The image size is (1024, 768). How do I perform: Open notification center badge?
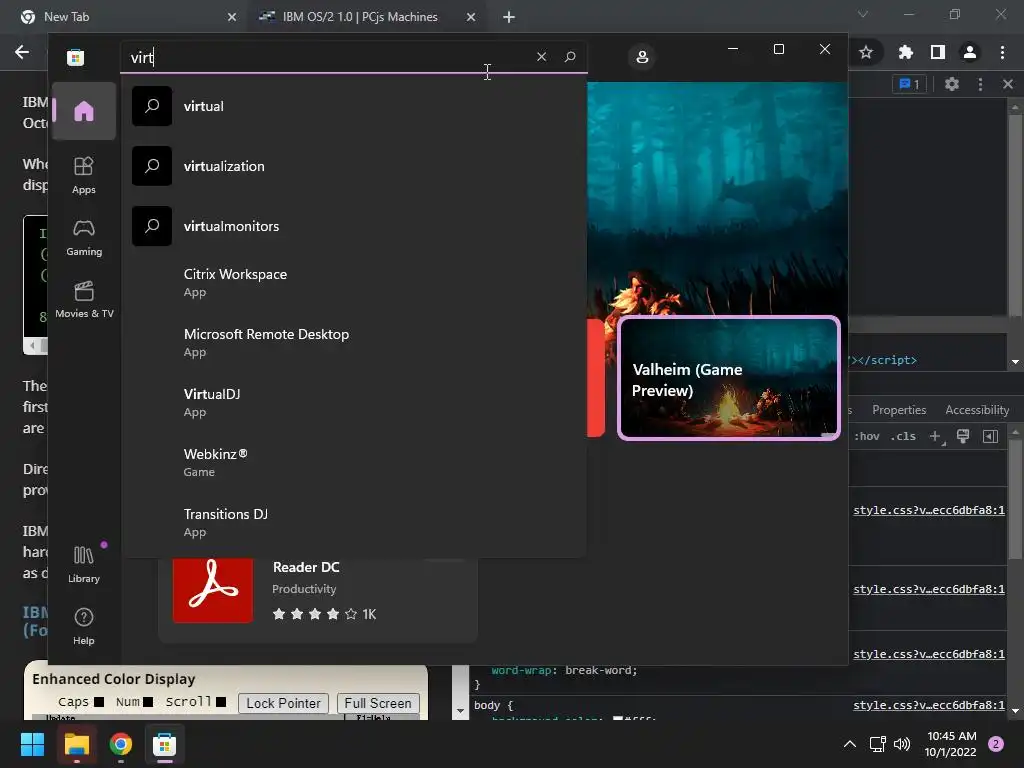click(x=996, y=744)
